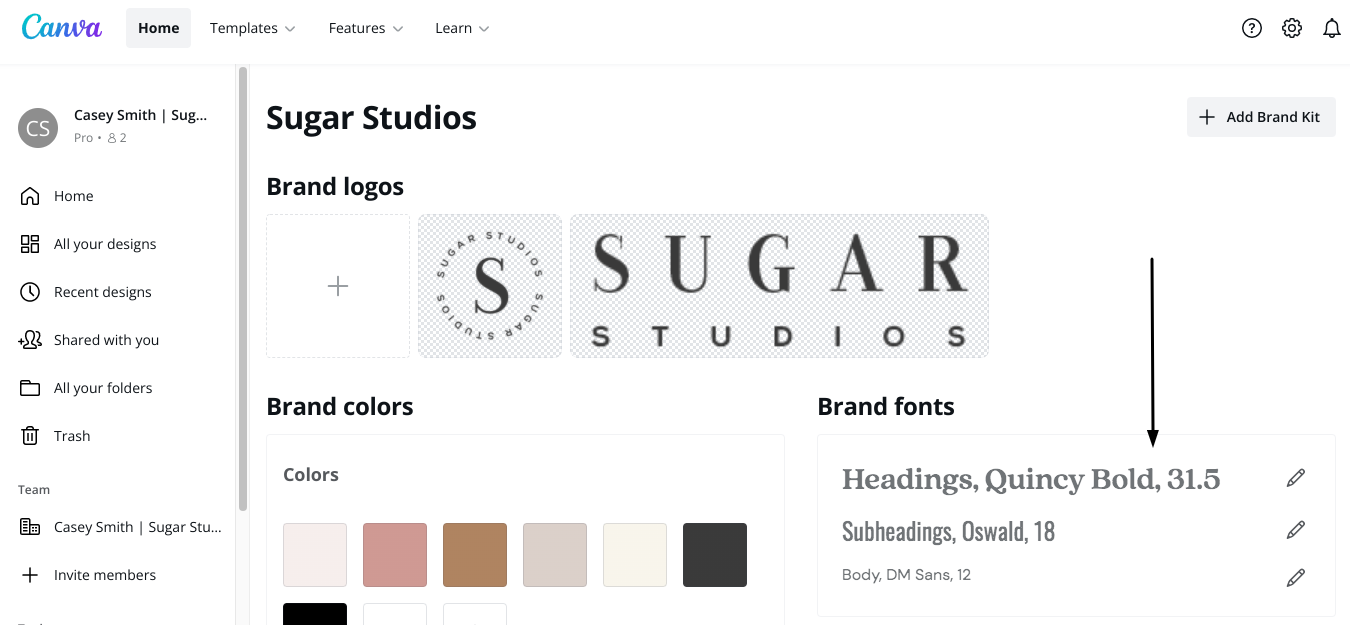Select the tan brown brand color swatch
This screenshot has width=1350, height=625.
[475, 555]
